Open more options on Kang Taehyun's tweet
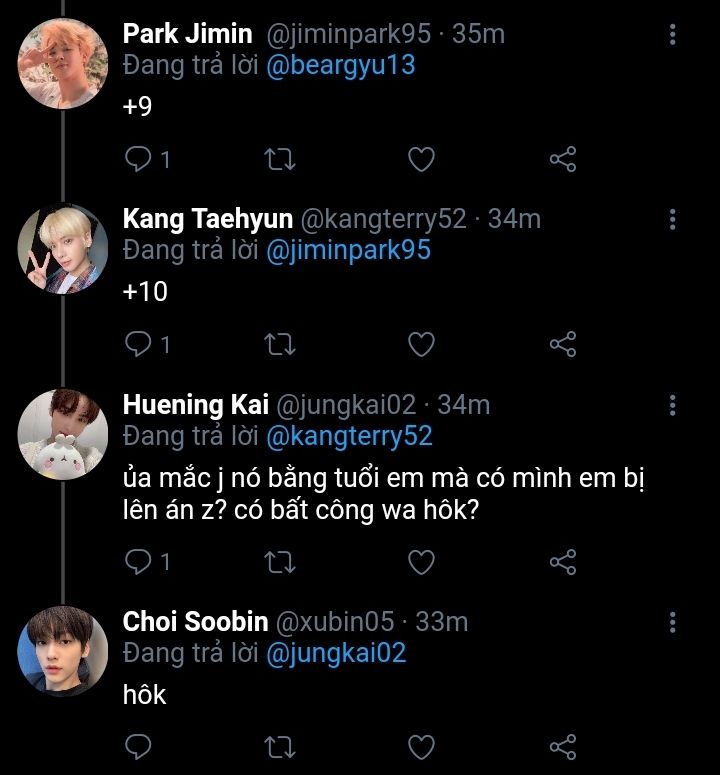Screen dimensions: 720x775 (x=673, y=220)
